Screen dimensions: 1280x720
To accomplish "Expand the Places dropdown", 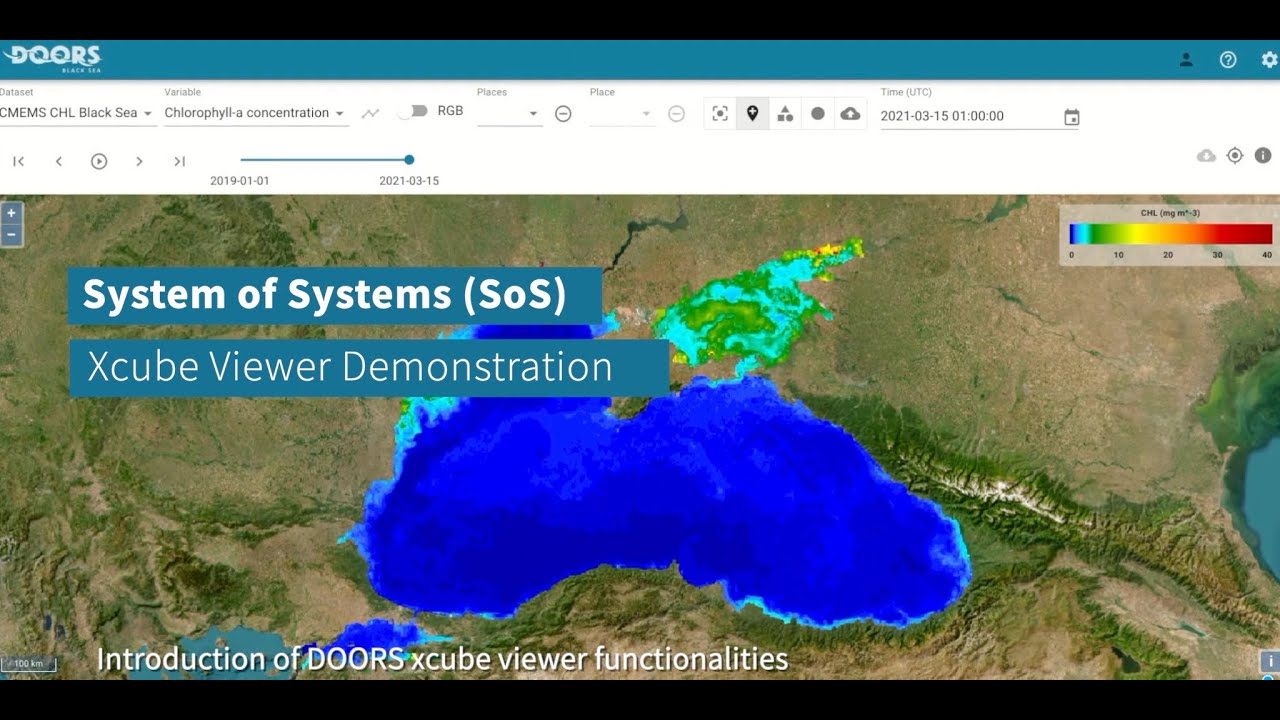I will tap(510, 114).
